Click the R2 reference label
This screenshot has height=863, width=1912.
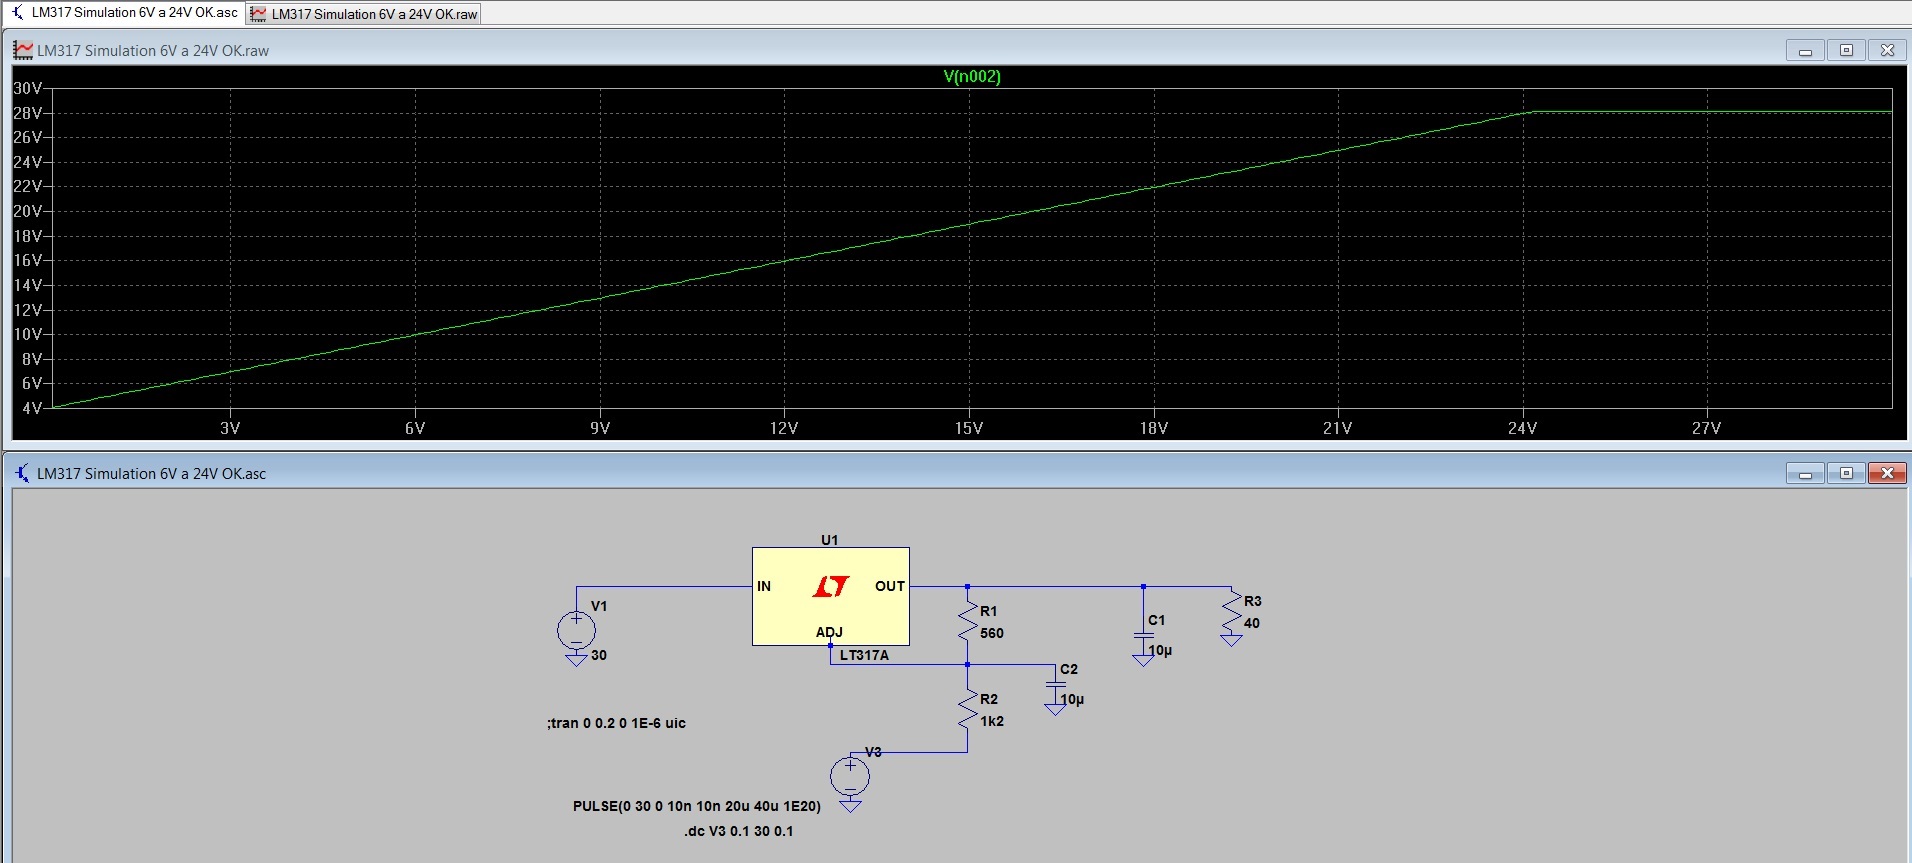point(989,699)
